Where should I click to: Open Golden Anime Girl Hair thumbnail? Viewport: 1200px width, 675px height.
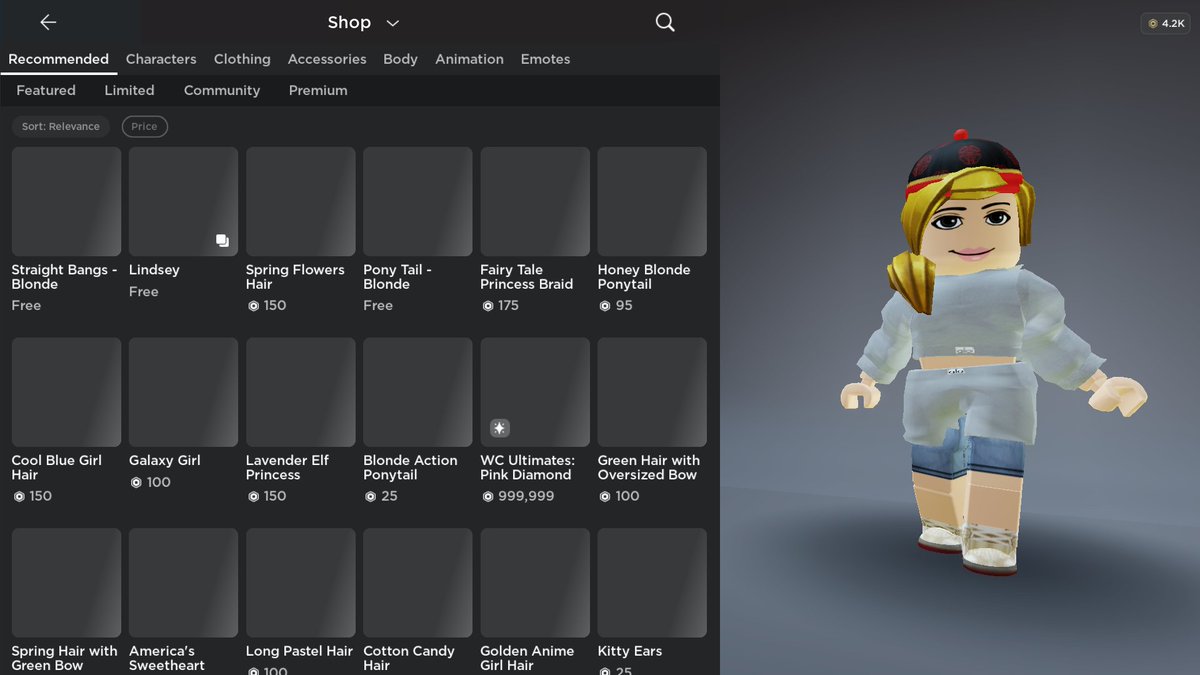[535, 583]
